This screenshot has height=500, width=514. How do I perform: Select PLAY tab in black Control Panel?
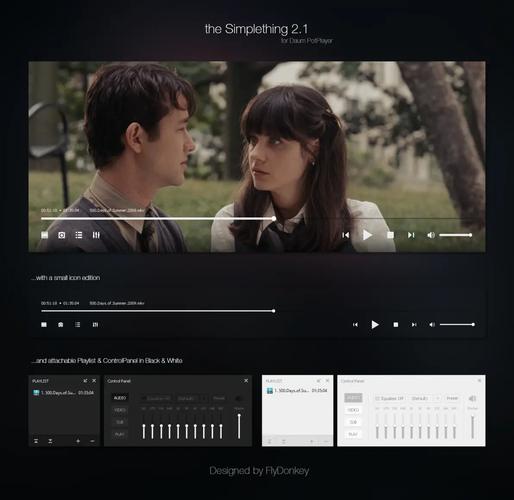pos(120,434)
